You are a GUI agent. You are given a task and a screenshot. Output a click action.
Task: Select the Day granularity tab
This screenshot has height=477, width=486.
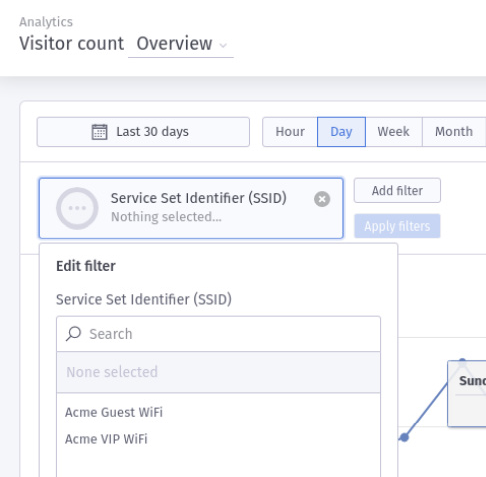(341, 132)
